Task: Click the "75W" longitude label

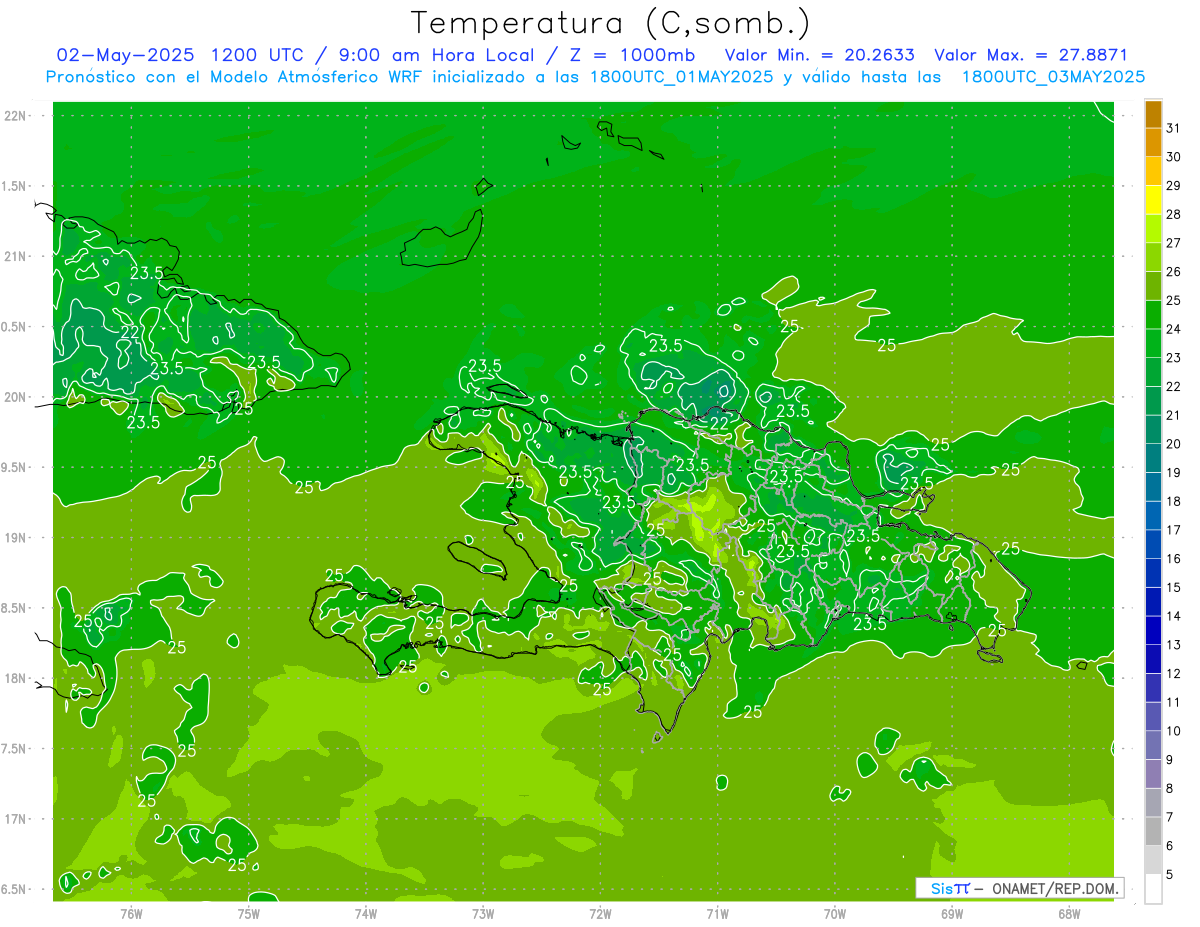Action: click(249, 914)
